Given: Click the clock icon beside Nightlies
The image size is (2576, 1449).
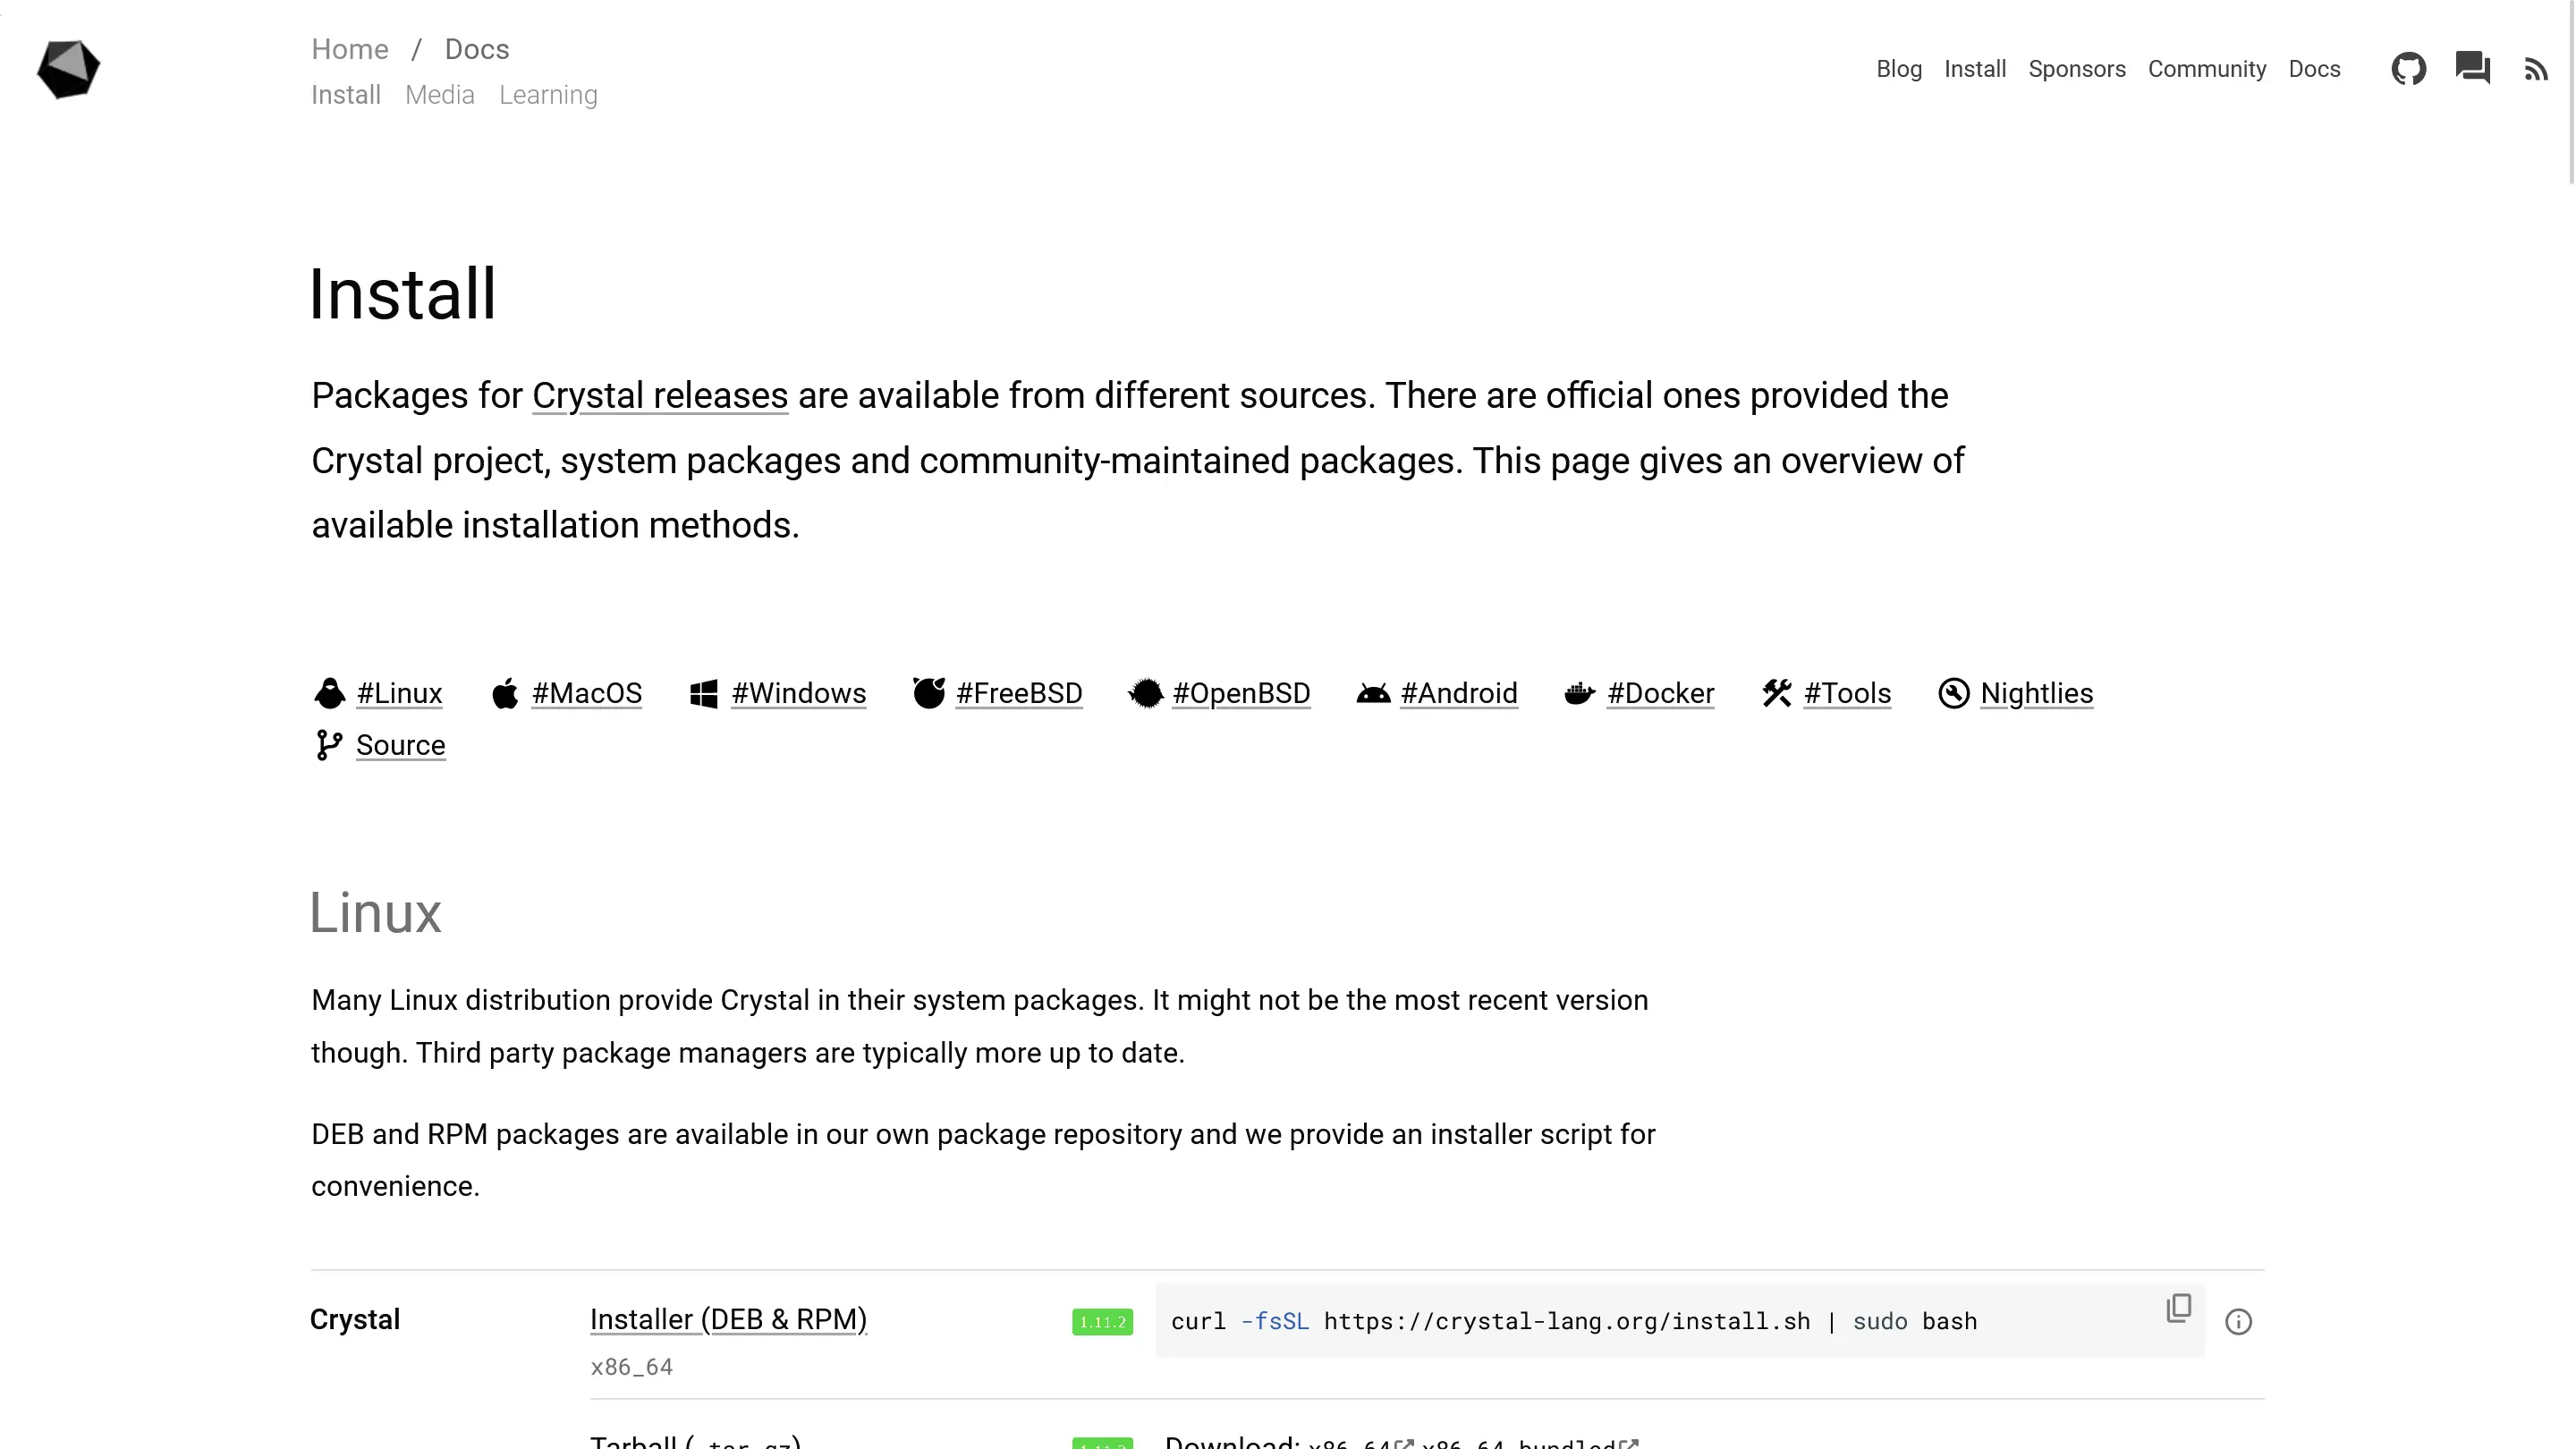Looking at the screenshot, I should coord(1953,693).
